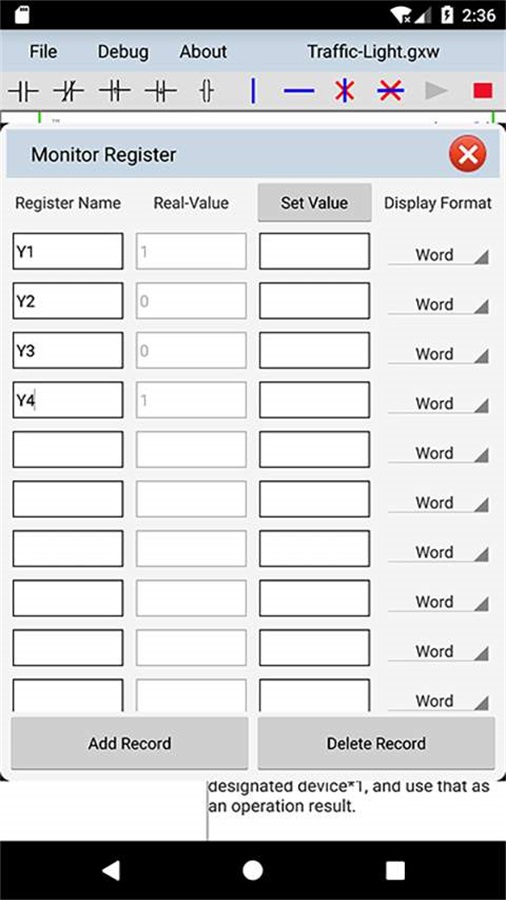The height and width of the screenshot is (900, 506).
Task: Select the falling-edge pulse contact tool
Action: (x=160, y=91)
